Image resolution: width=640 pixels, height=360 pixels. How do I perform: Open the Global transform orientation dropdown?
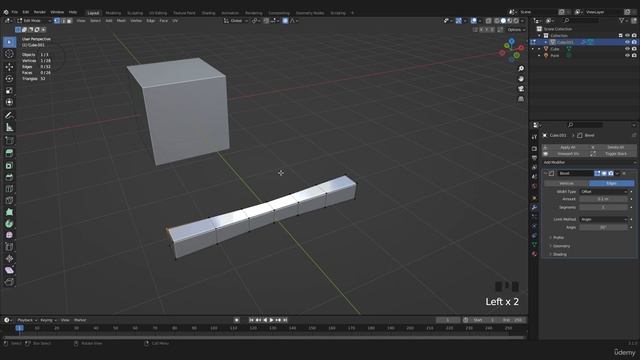point(236,20)
